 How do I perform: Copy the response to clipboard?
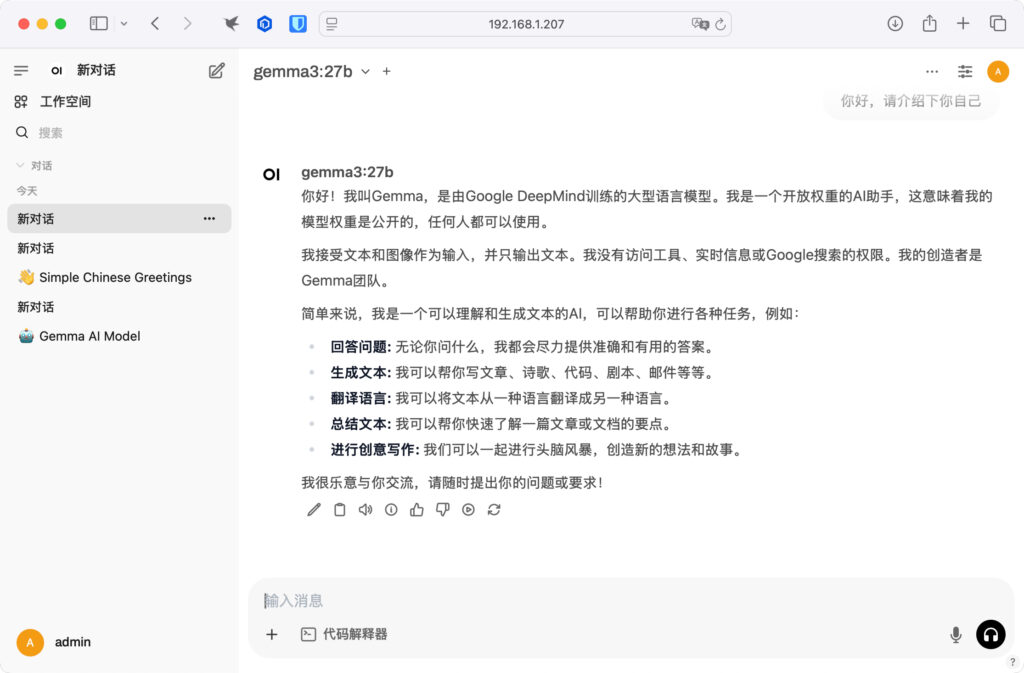coord(340,510)
